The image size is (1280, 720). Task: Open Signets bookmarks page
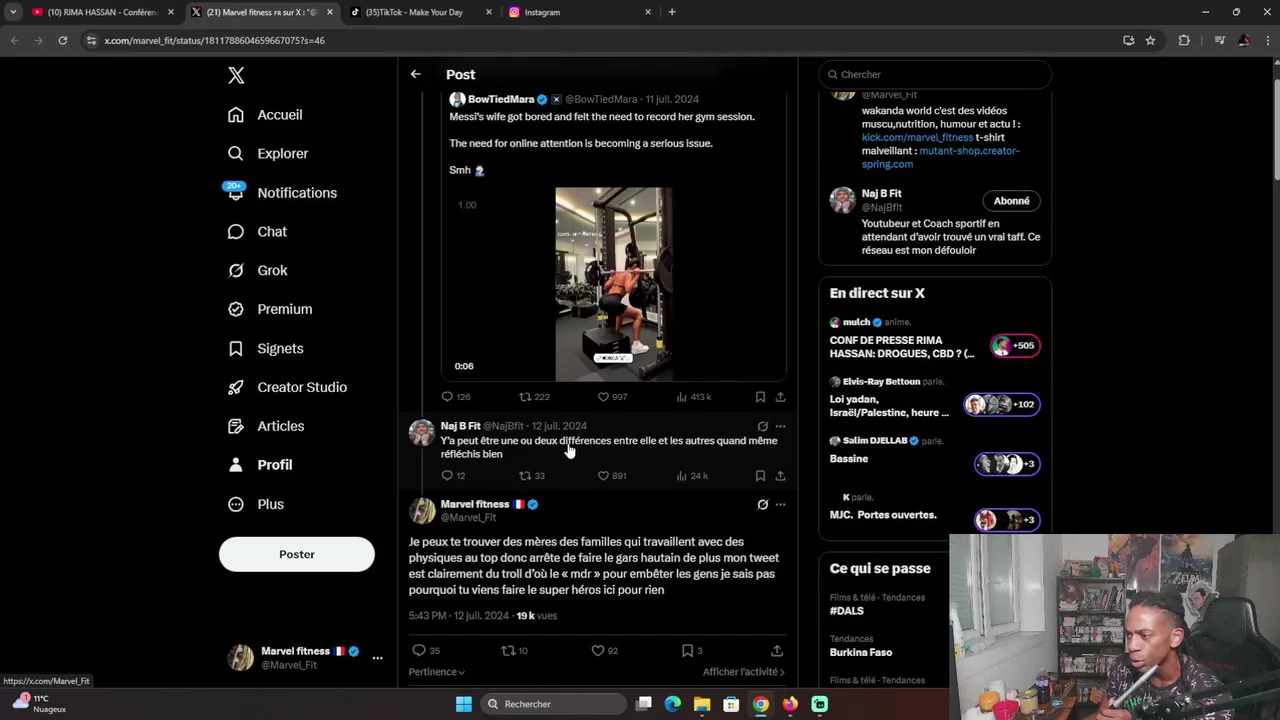[265, 349]
